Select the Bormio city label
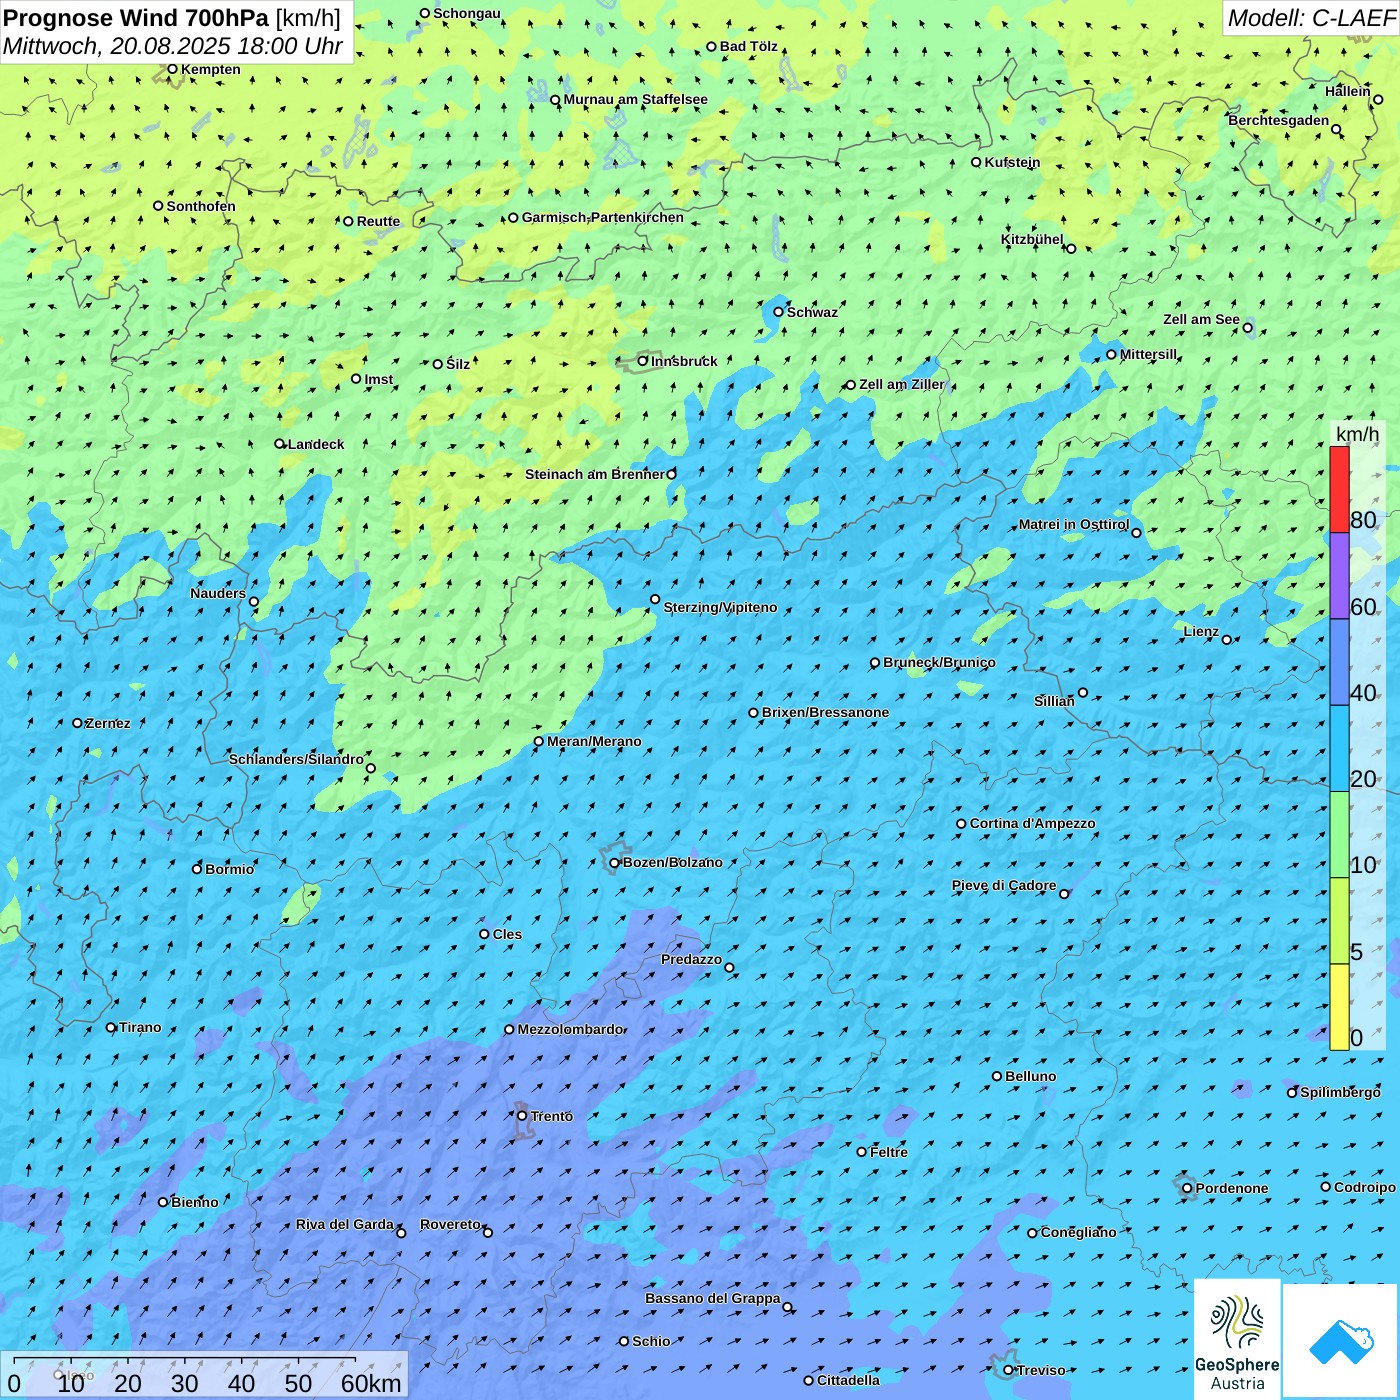This screenshot has height=1400, width=1400. [230, 869]
